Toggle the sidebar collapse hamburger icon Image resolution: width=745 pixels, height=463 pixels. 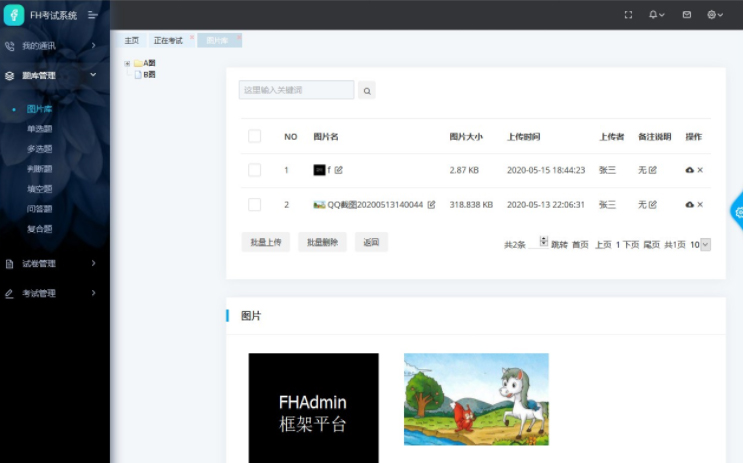coord(93,15)
